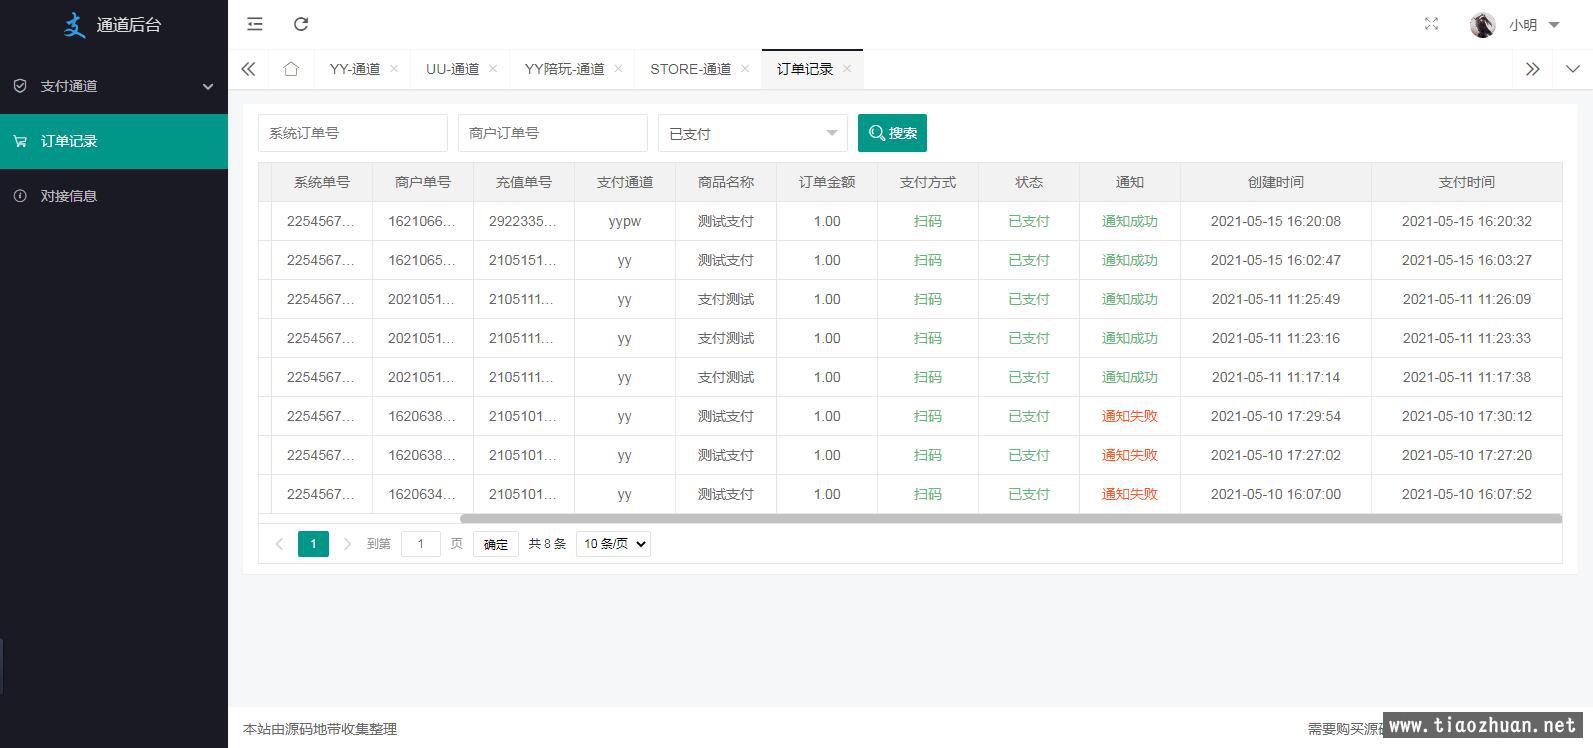The width and height of the screenshot is (1593, 748).
Task: Open the 10 条/页 page size dropdown
Action: point(613,544)
